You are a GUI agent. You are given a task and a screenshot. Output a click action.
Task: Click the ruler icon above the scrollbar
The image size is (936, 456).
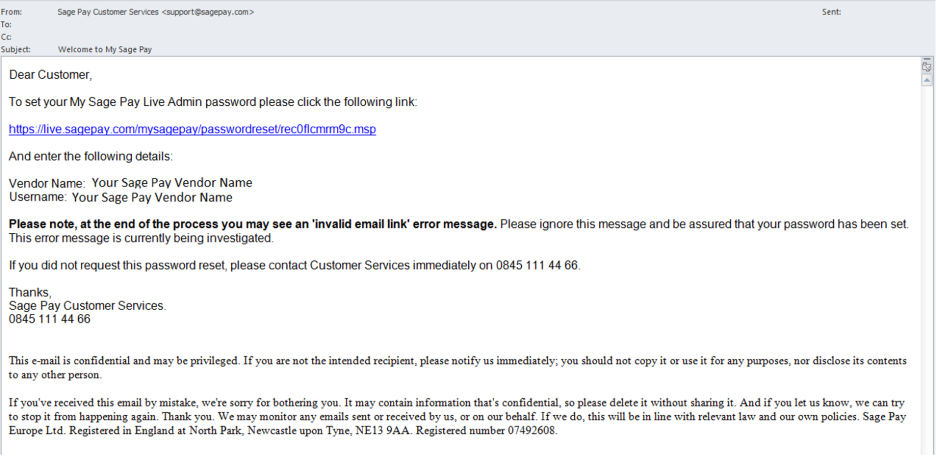[x=927, y=67]
